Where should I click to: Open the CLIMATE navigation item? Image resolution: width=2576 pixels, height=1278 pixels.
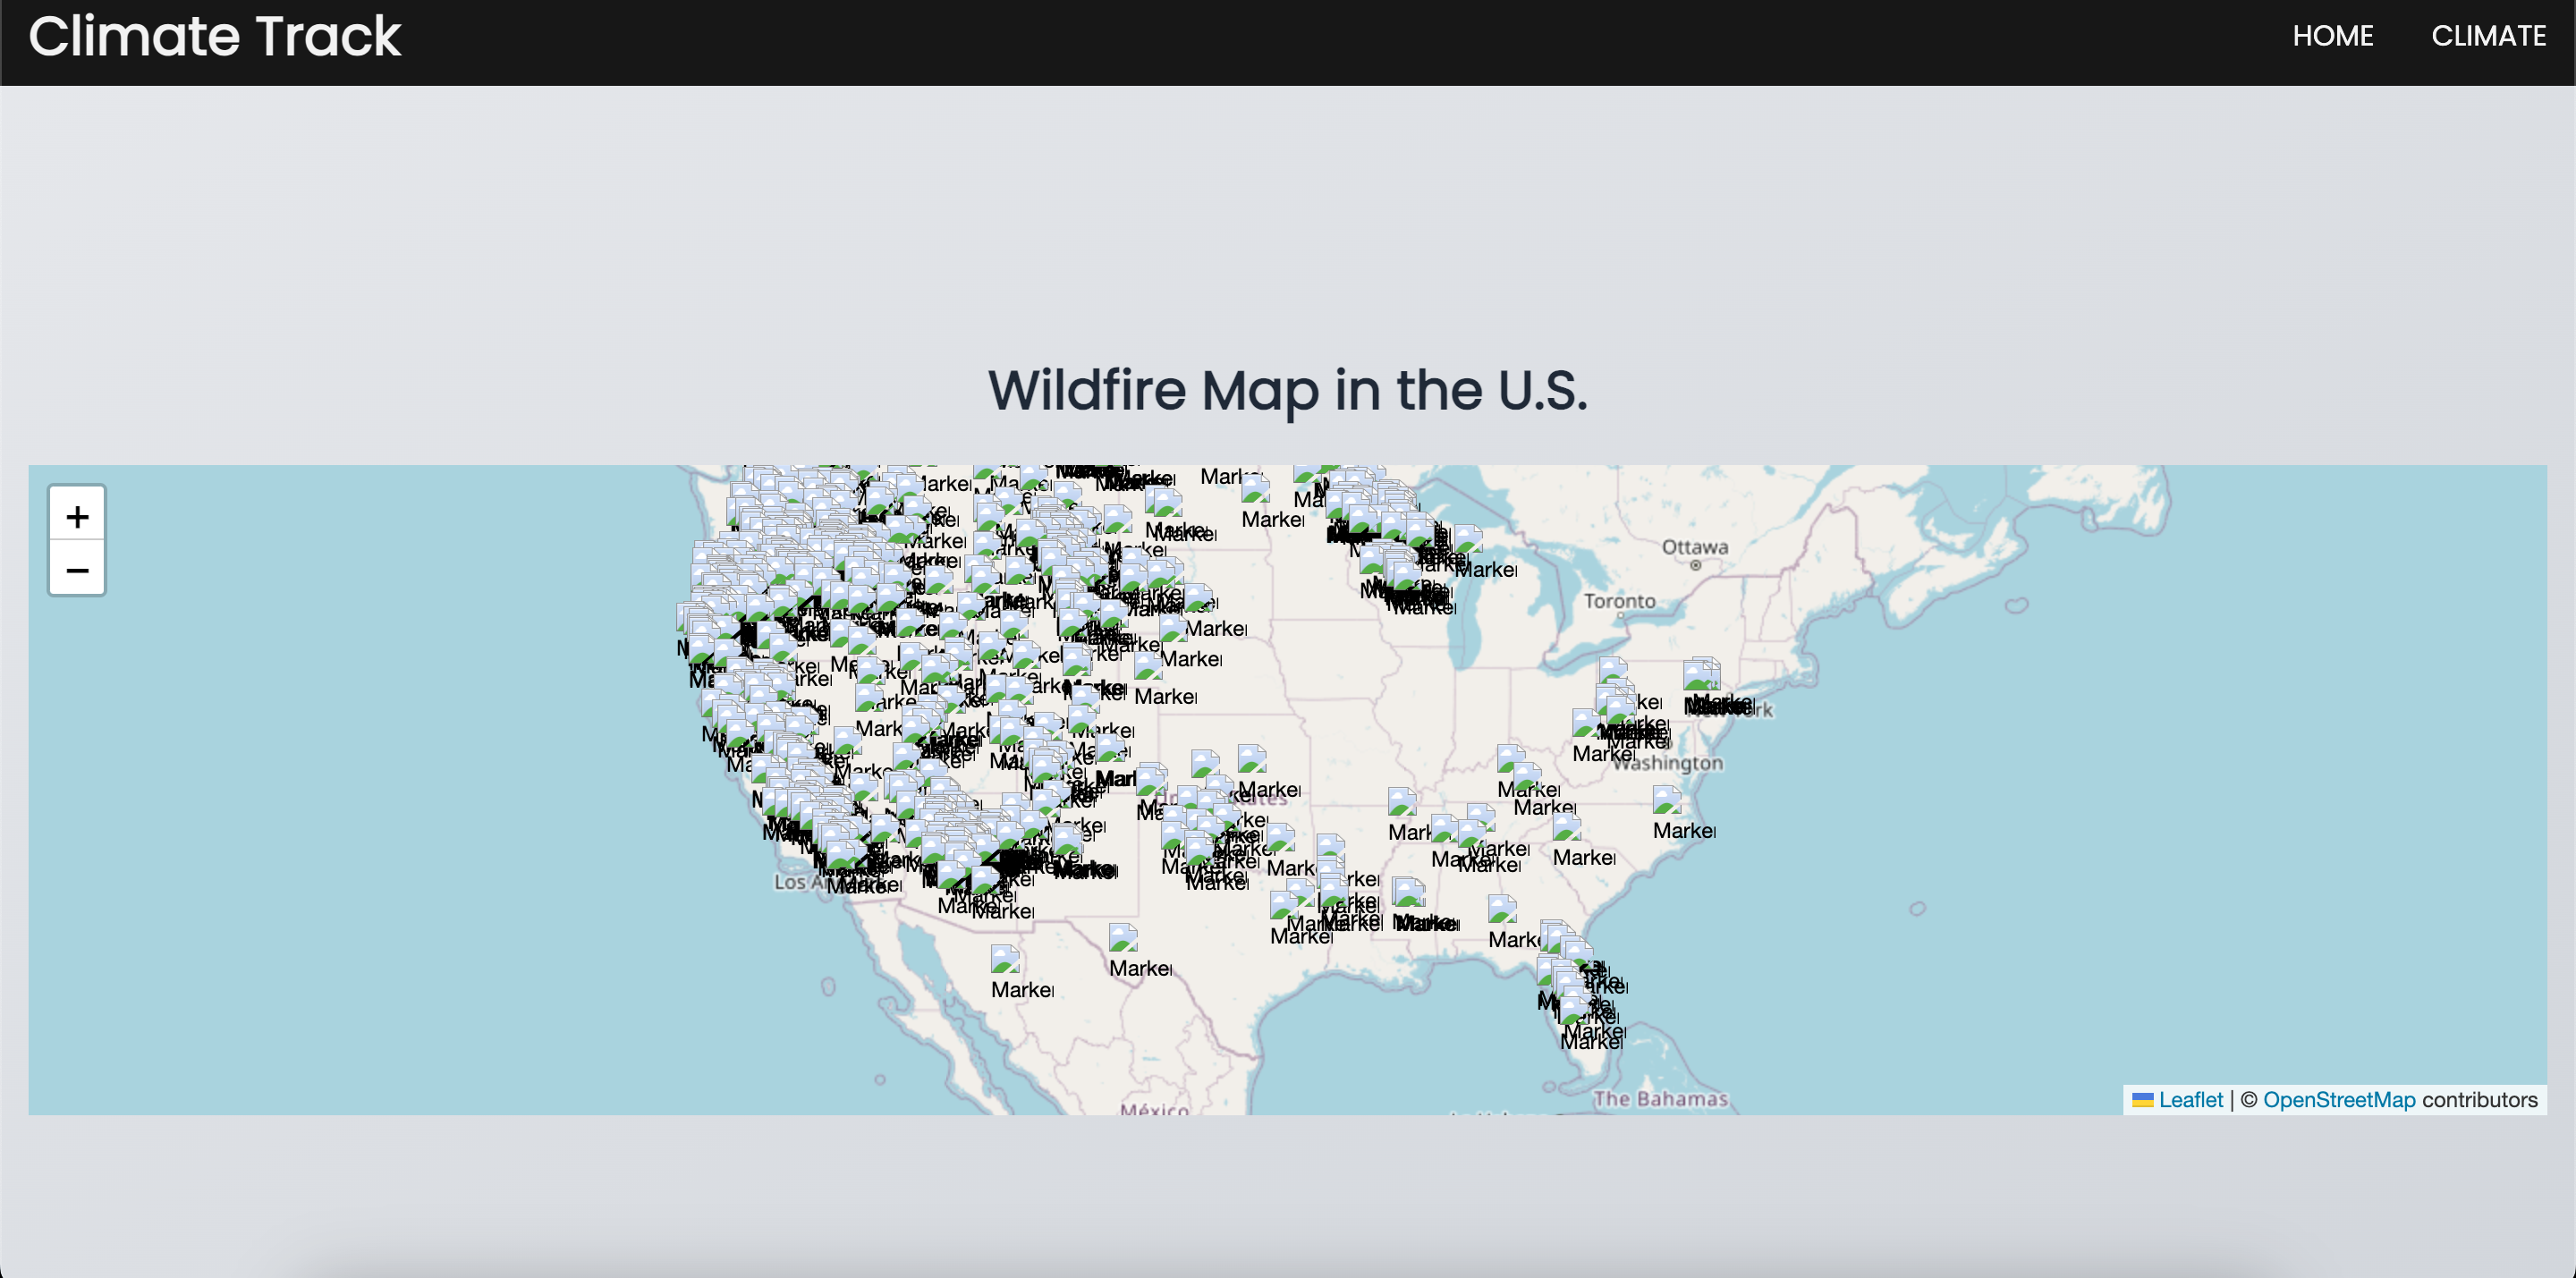pyautogui.click(x=2488, y=36)
